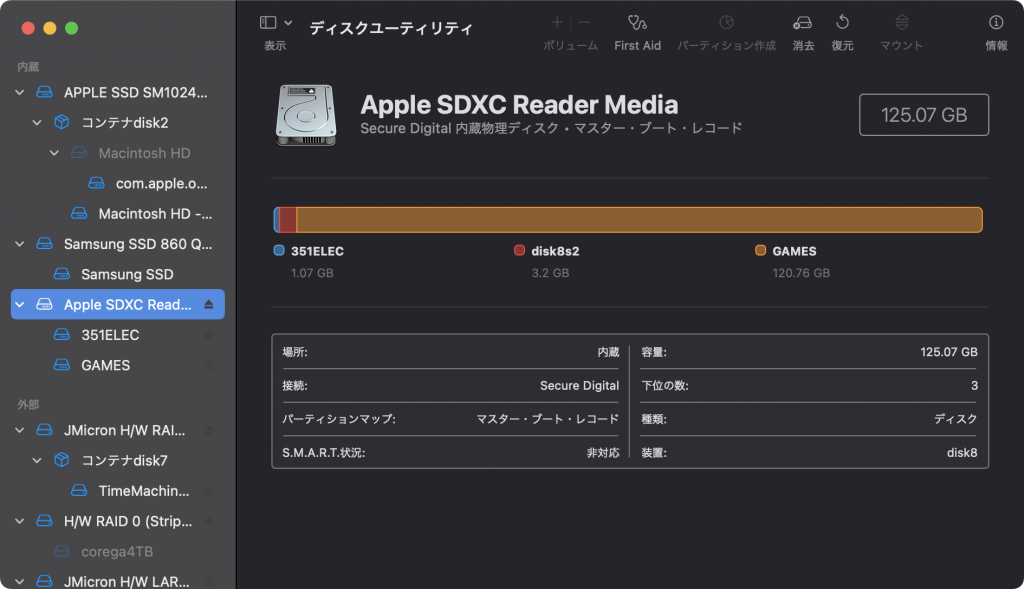Click the 1.07 GB size under 351ELEC
This screenshot has width=1024, height=589.
312,273
